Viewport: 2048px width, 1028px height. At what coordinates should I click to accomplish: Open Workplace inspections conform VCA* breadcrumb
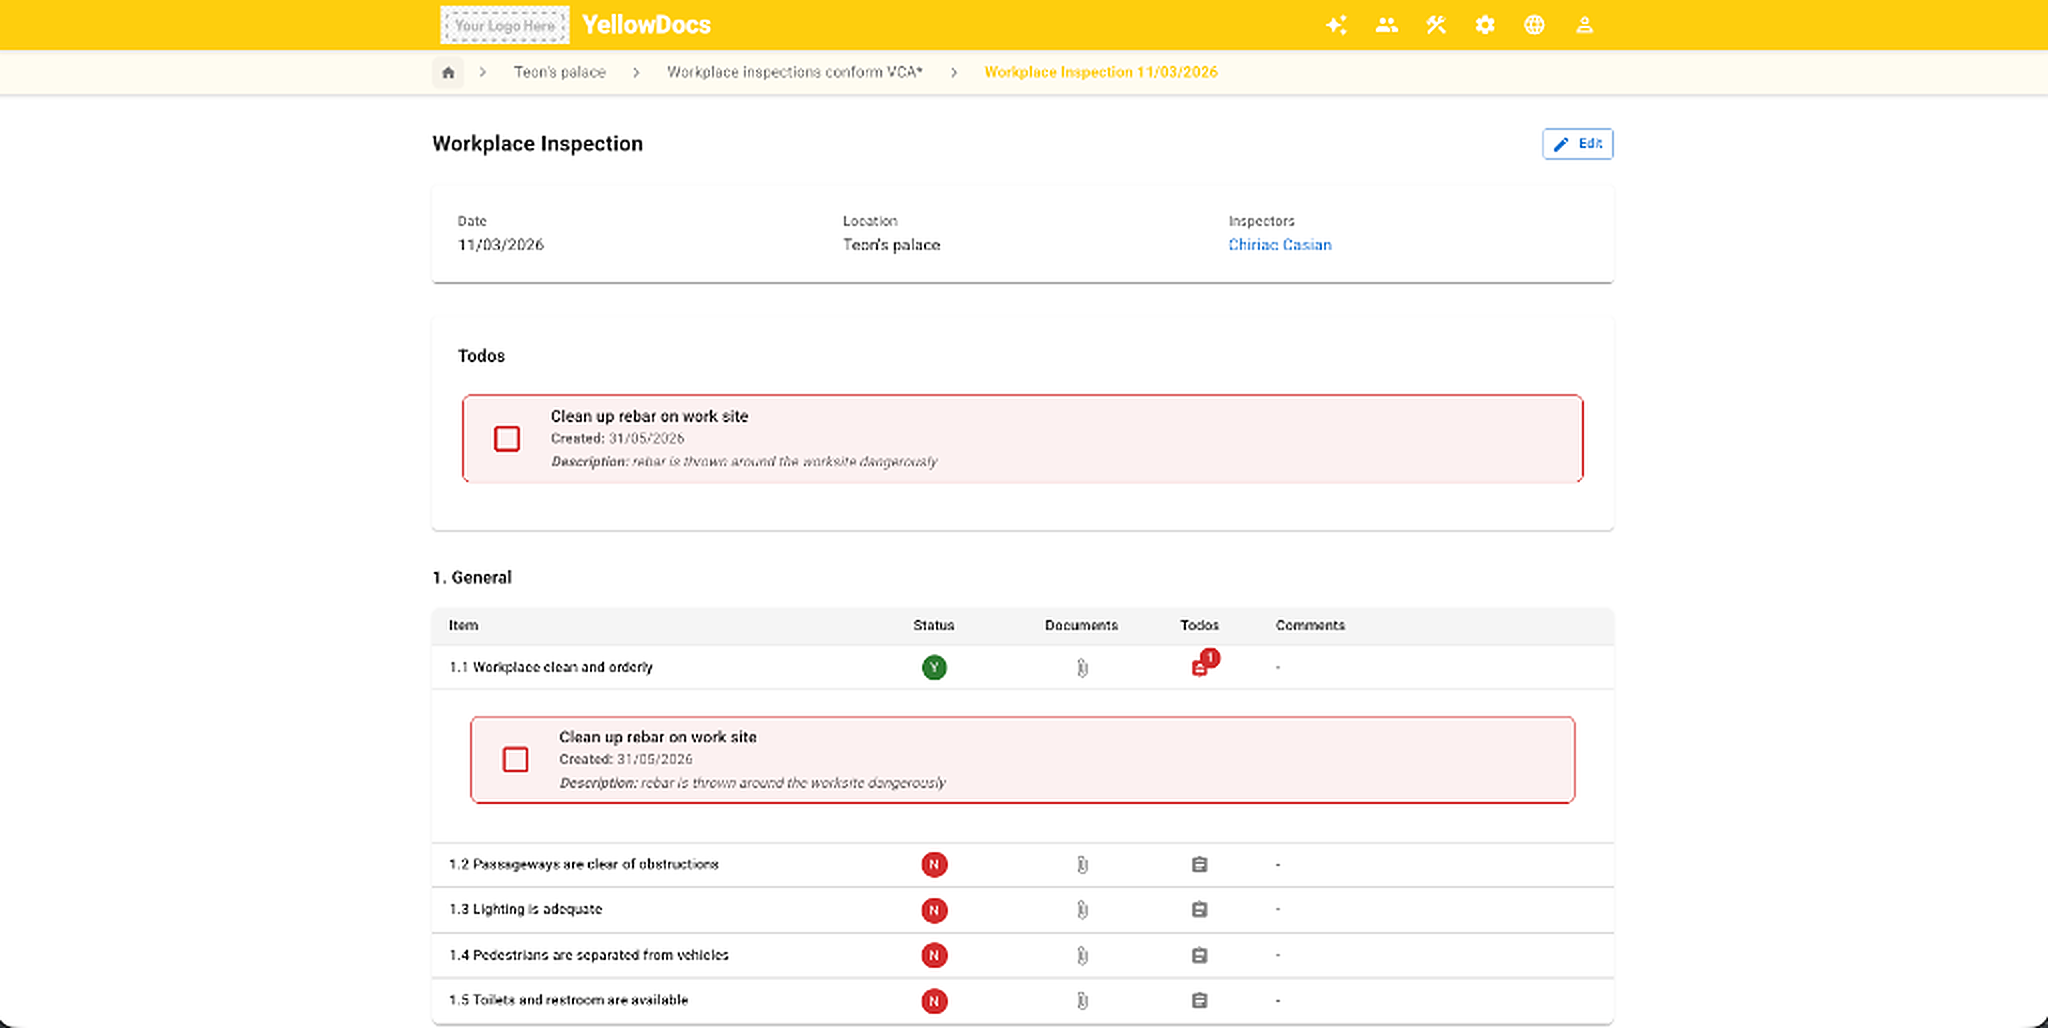tap(794, 72)
